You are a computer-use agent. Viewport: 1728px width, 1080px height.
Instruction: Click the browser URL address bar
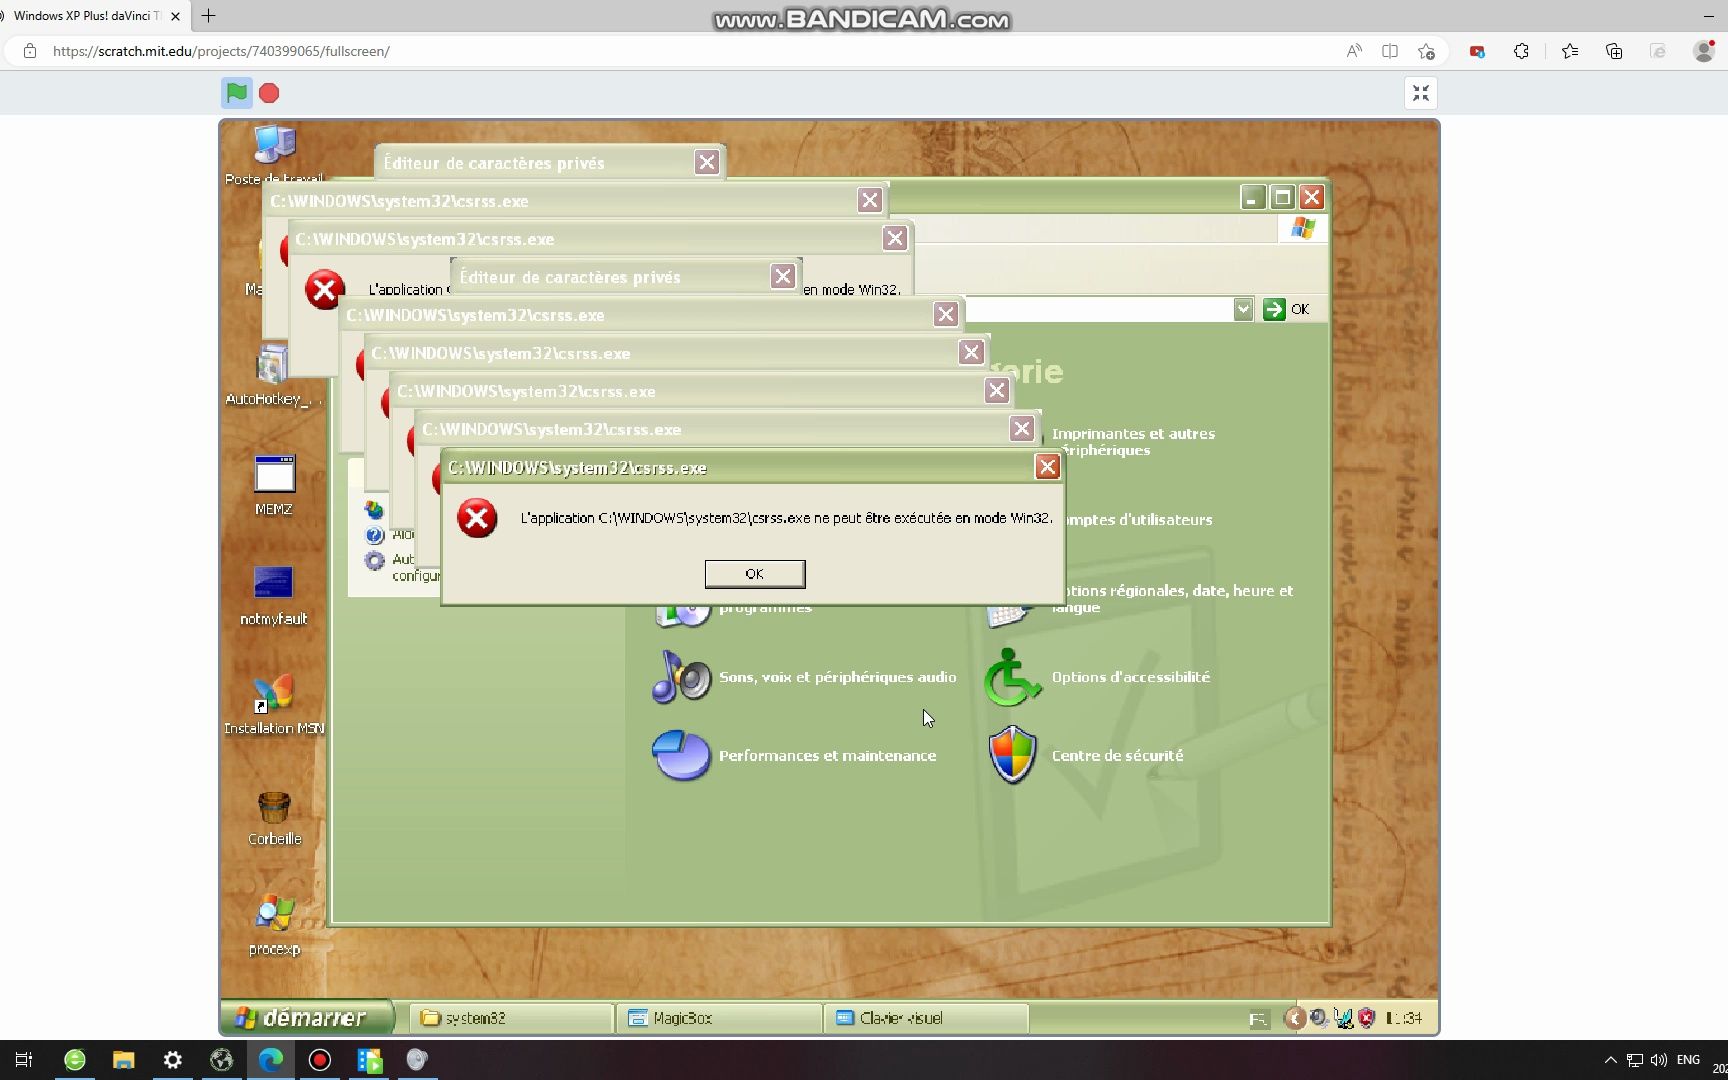690,51
